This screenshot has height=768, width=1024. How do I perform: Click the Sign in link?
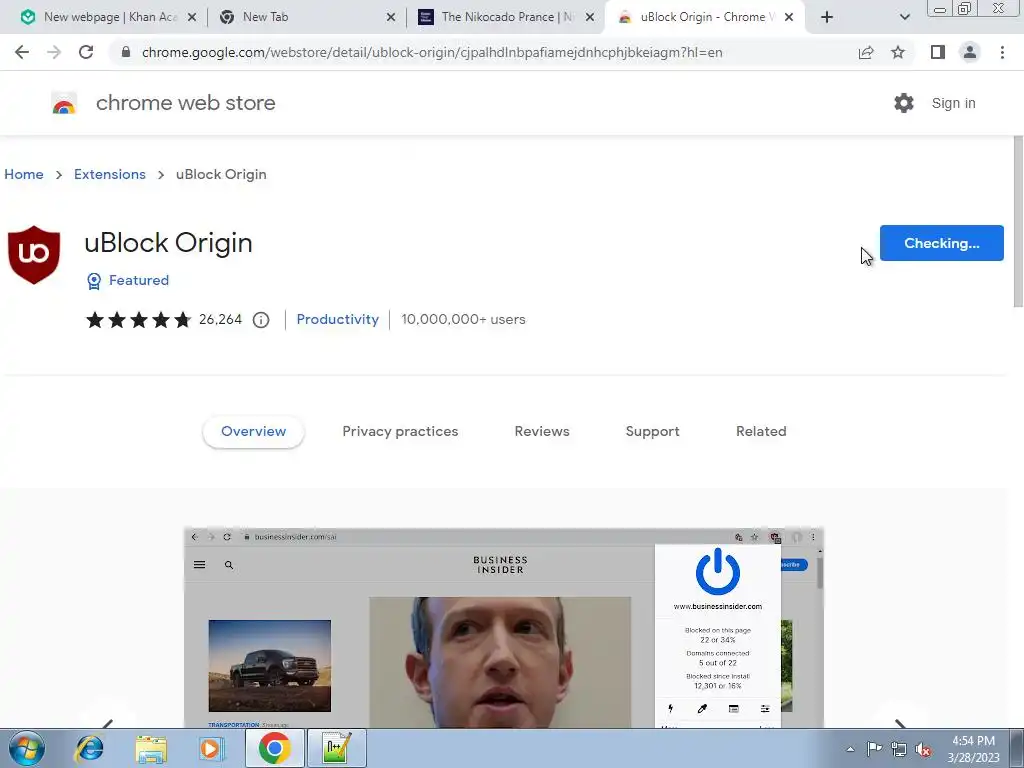(x=953, y=103)
